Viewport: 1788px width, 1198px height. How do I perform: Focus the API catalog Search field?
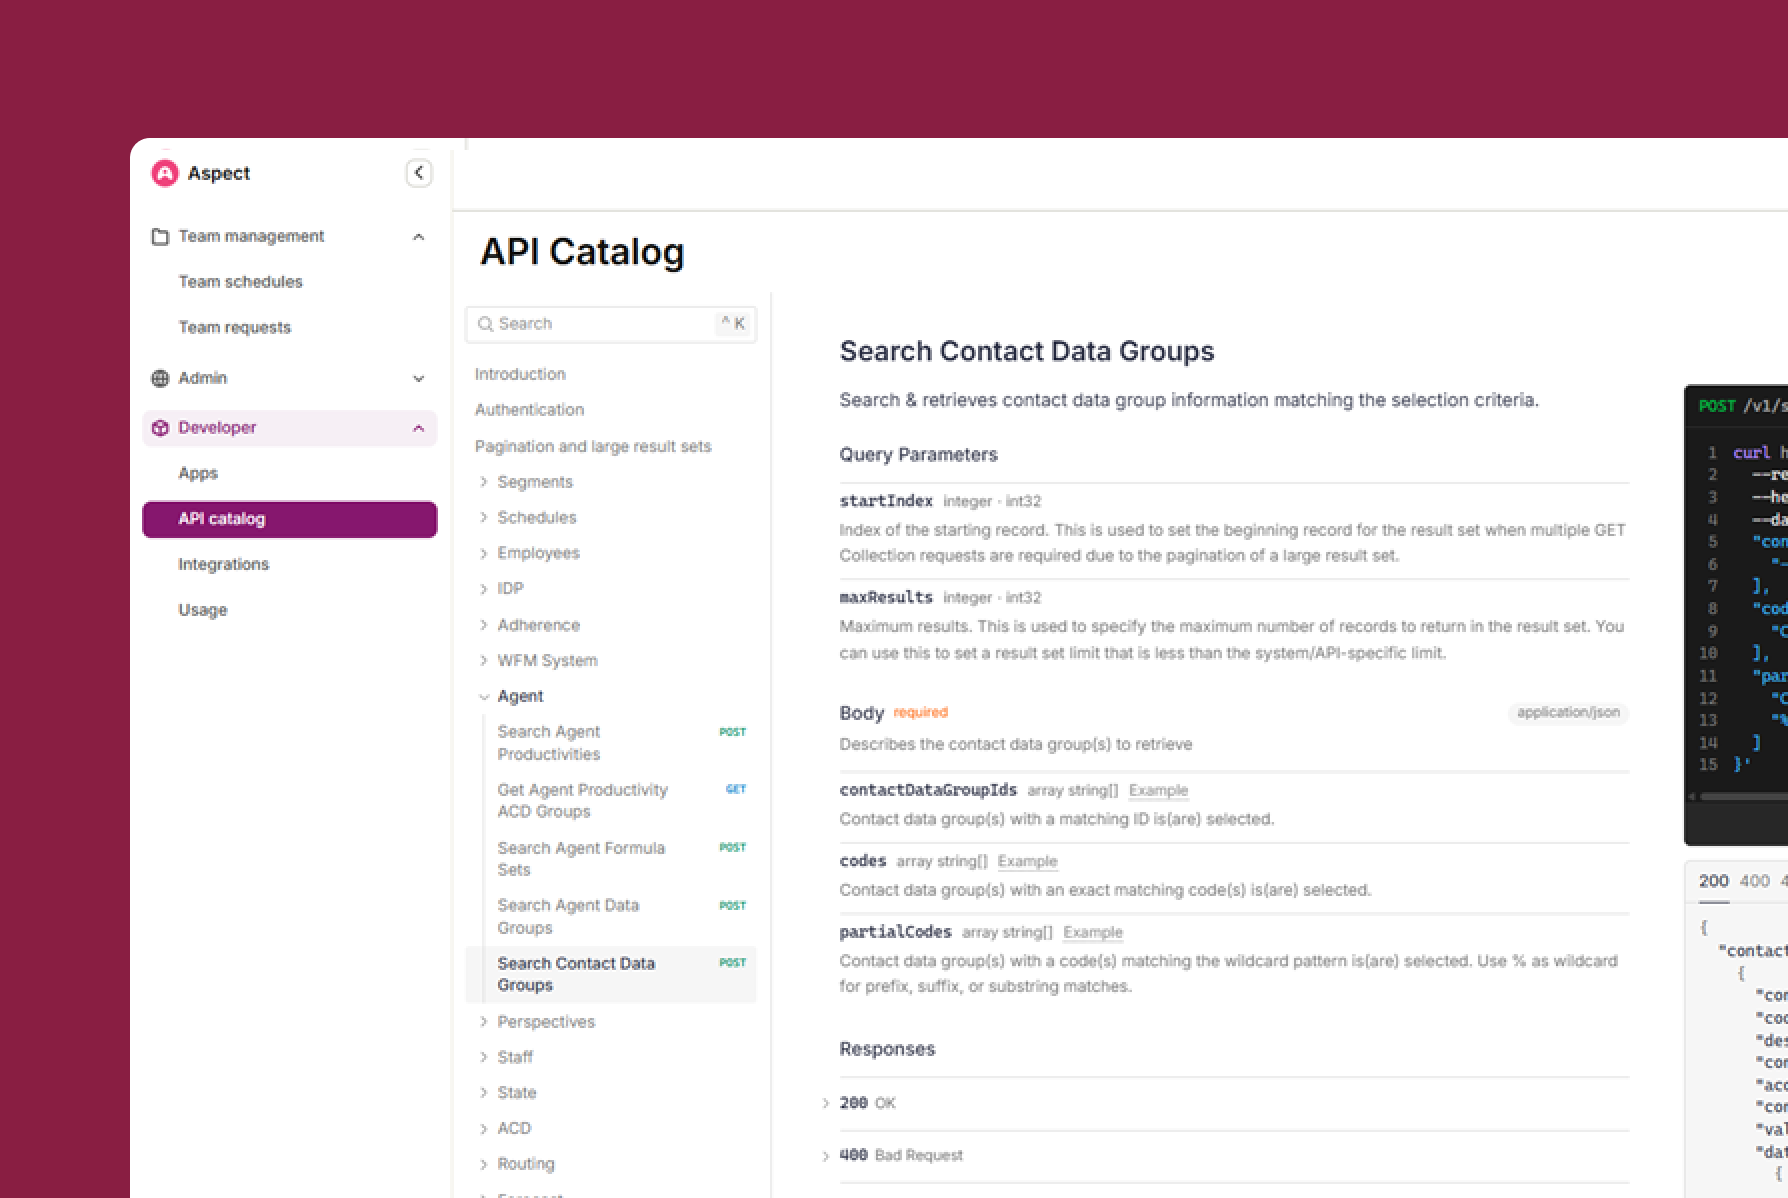pyautogui.click(x=611, y=324)
